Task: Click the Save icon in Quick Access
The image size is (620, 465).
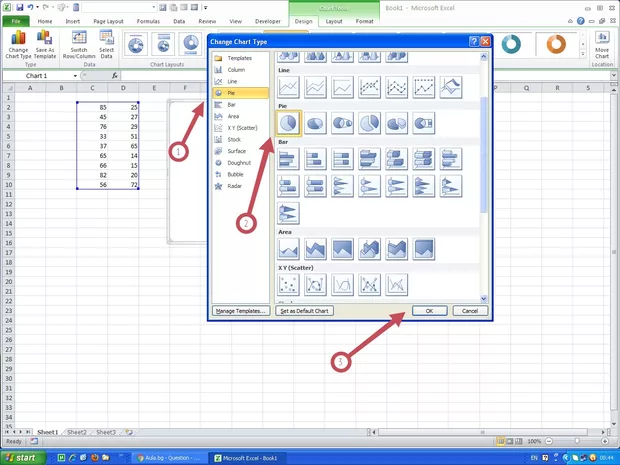Action: click(19, 7)
